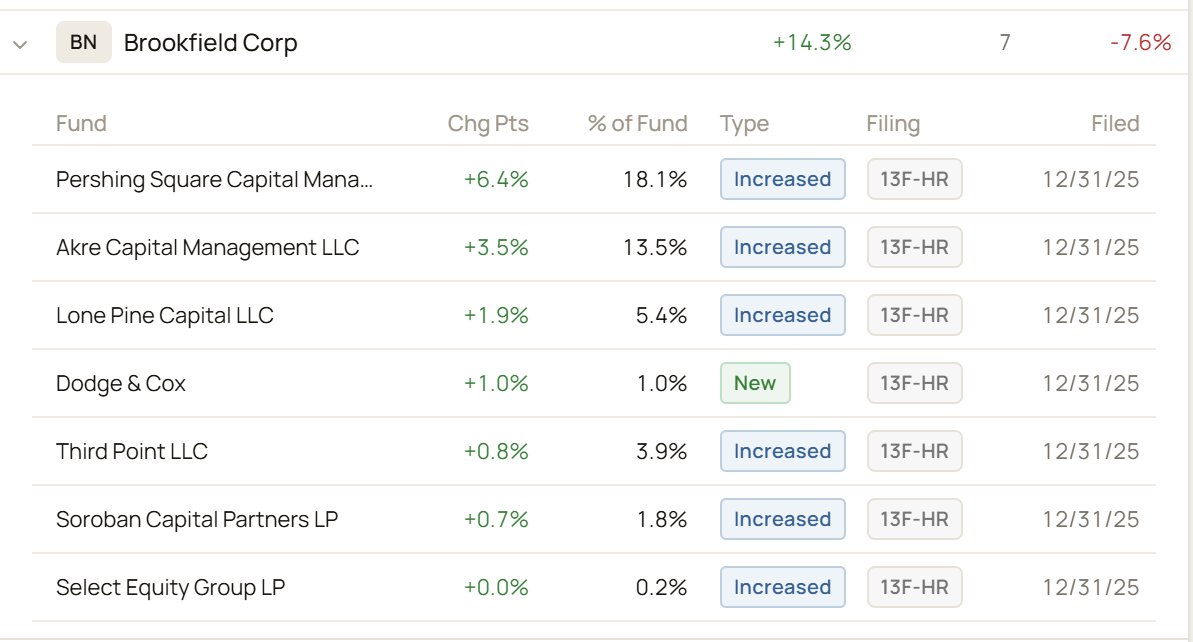
Task: Select the Lone Pine Capital LLC row
Action: 593,315
